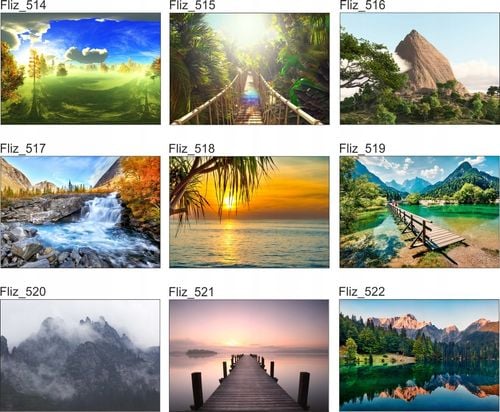Click the Fliz_518 title label
Screen dimensions: 500x412
(192, 148)
